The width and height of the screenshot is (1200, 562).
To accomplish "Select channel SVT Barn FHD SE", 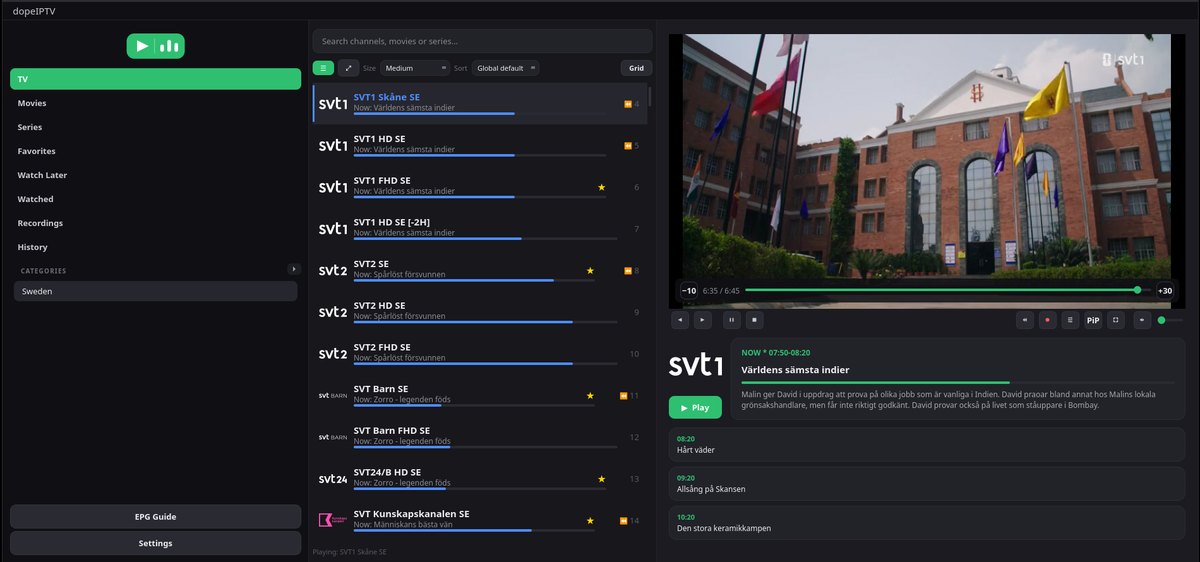I will [x=480, y=437].
